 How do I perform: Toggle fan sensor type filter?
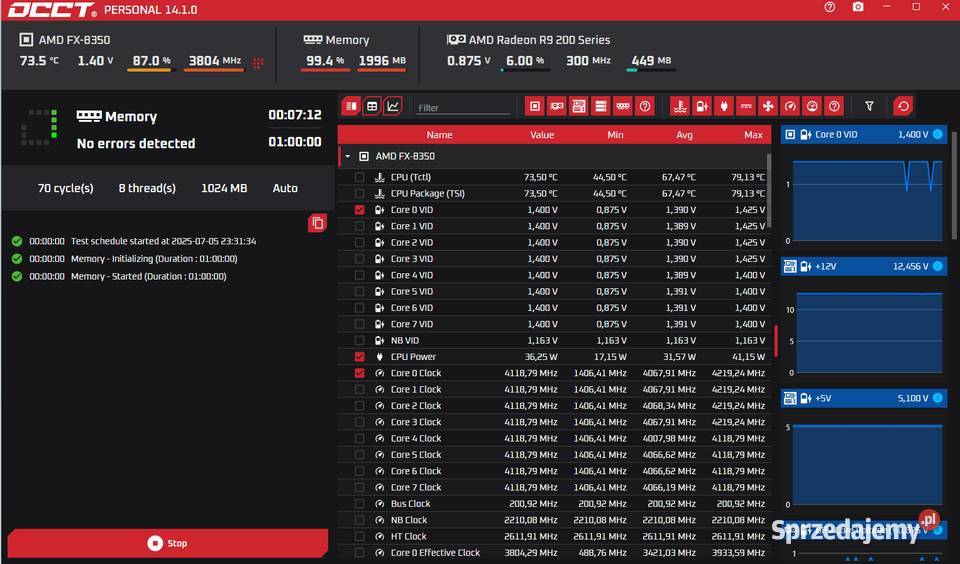768,107
